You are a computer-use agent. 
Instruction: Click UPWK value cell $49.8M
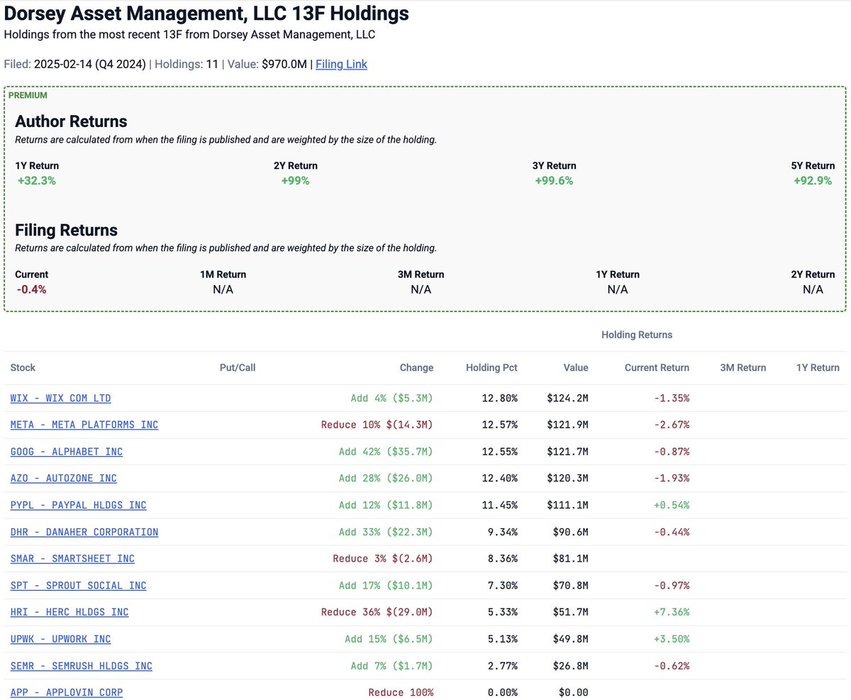(x=570, y=639)
